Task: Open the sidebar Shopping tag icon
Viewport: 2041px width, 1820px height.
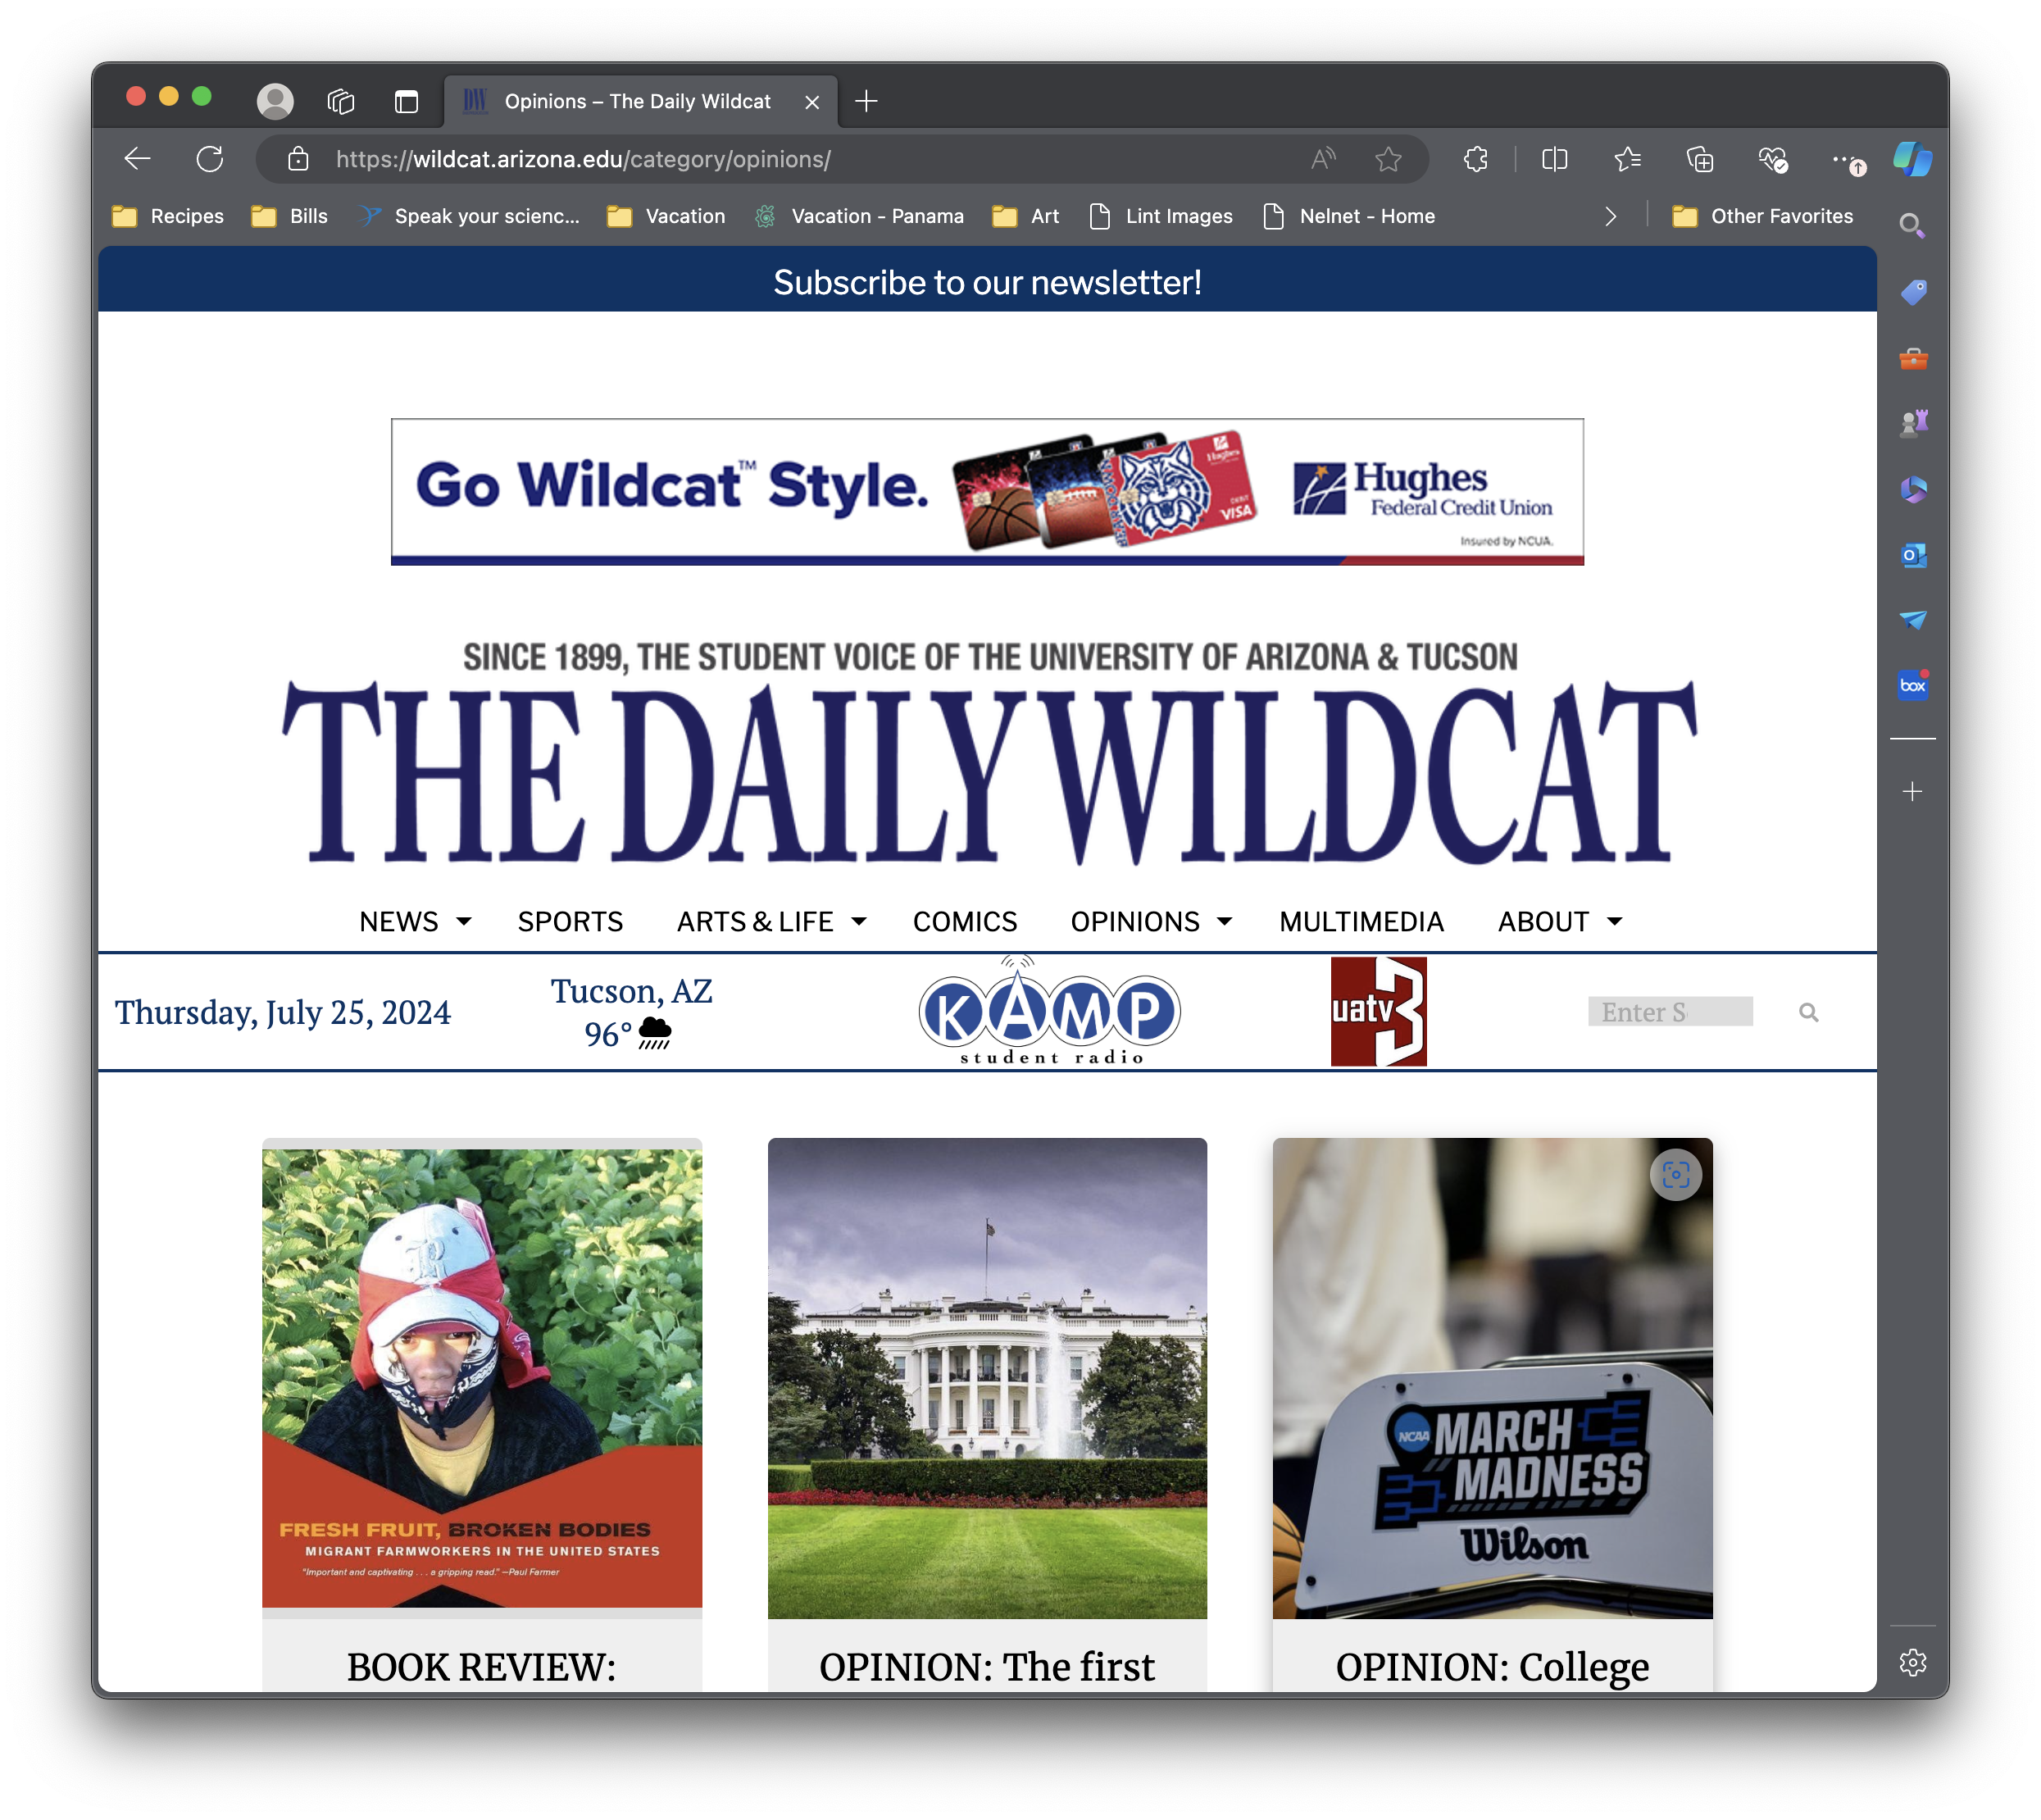Action: click(x=1912, y=292)
